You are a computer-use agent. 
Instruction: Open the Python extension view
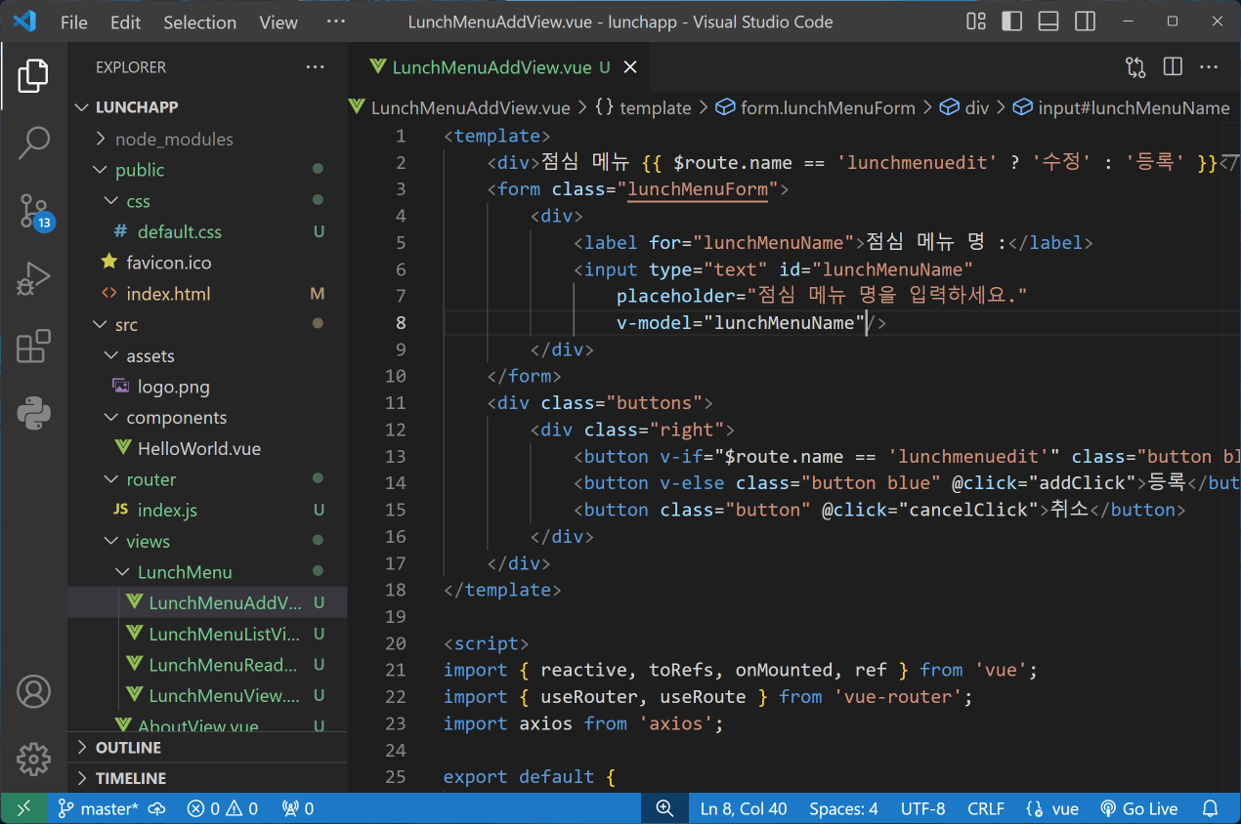coord(33,413)
